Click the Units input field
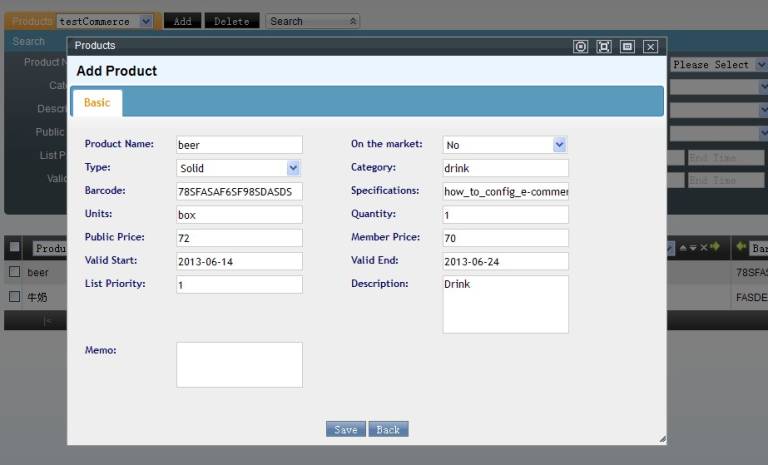 (240, 215)
